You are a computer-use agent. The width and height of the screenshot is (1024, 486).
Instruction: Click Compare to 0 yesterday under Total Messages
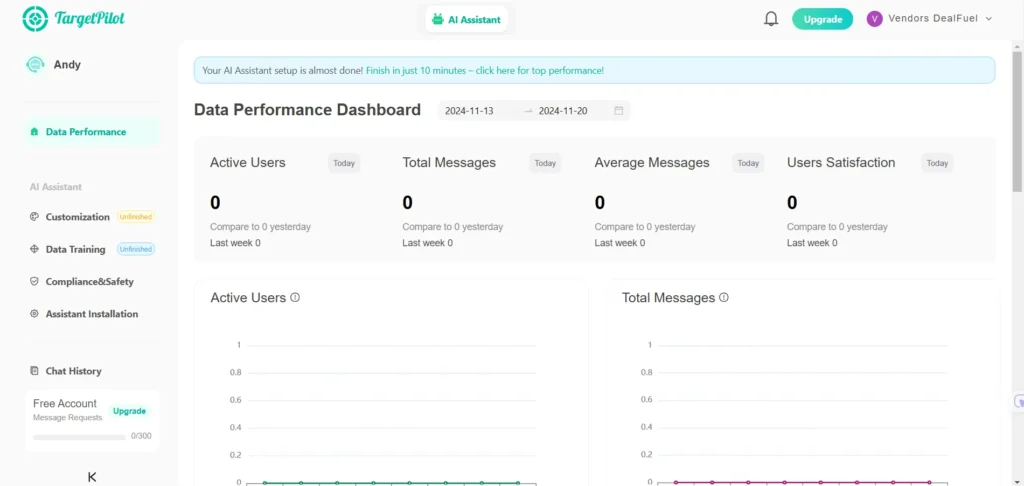(x=453, y=227)
